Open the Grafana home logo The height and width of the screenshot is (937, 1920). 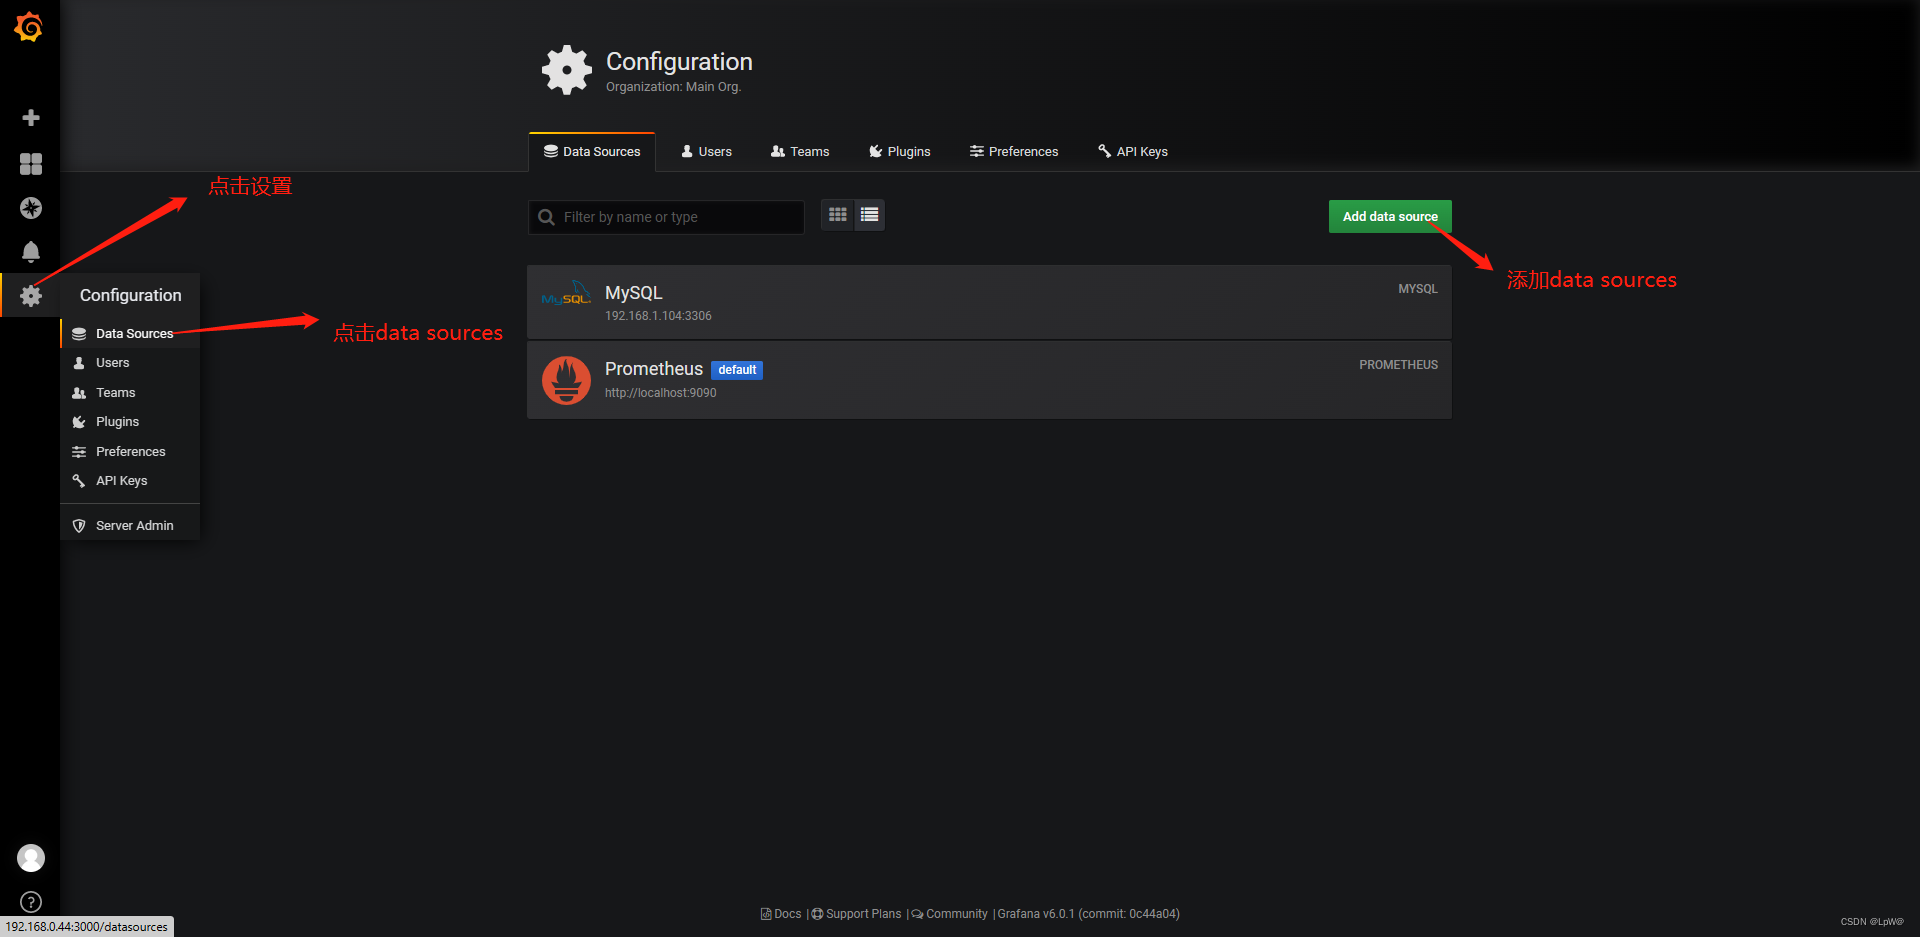pyautogui.click(x=29, y=27)
